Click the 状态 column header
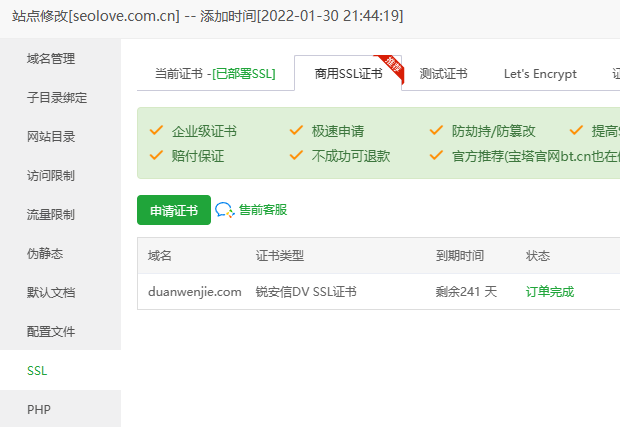The height and width of the screenshot is (427, 620). pos(538,256)
